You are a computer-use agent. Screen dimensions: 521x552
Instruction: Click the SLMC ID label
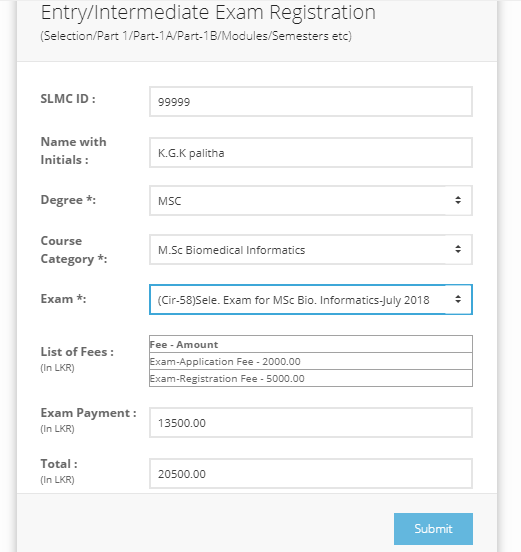pos(68,99)
